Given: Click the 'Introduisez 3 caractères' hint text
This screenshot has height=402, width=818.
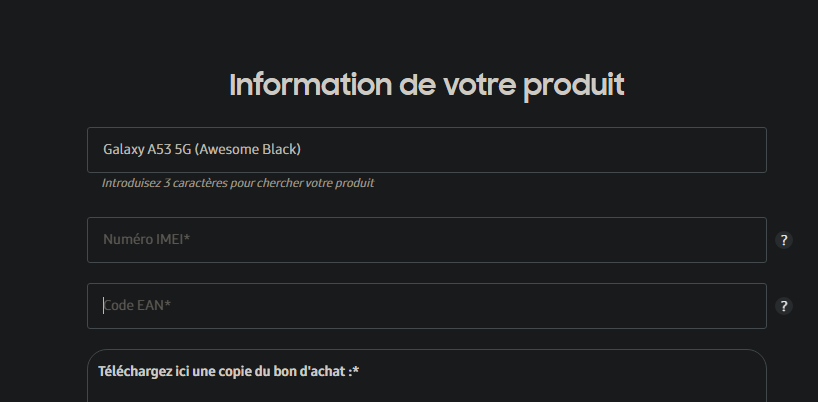Looking at the screenshot, I should pos(237,183).
